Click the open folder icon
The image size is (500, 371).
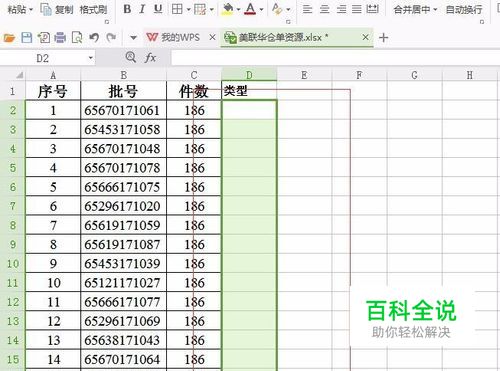click(x=9, y=38)
